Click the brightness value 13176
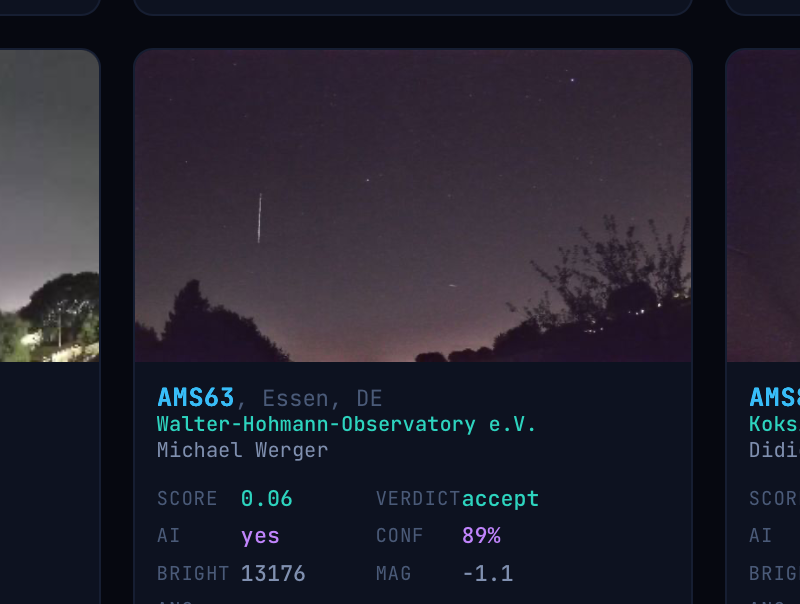 click(273, 573)
